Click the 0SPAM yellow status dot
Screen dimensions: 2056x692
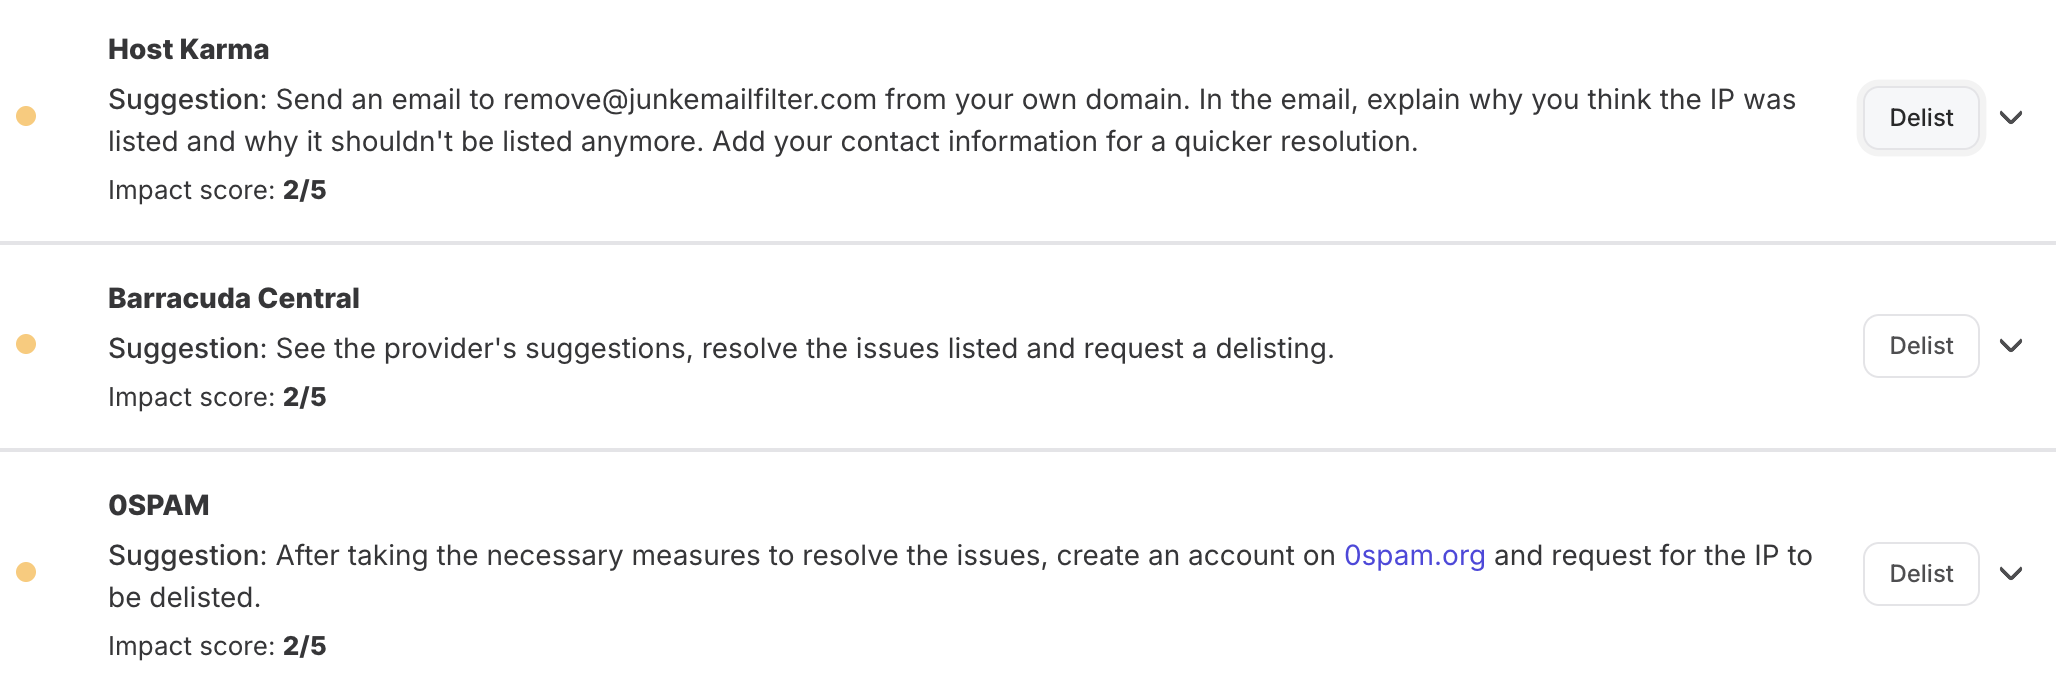(27, 572)
